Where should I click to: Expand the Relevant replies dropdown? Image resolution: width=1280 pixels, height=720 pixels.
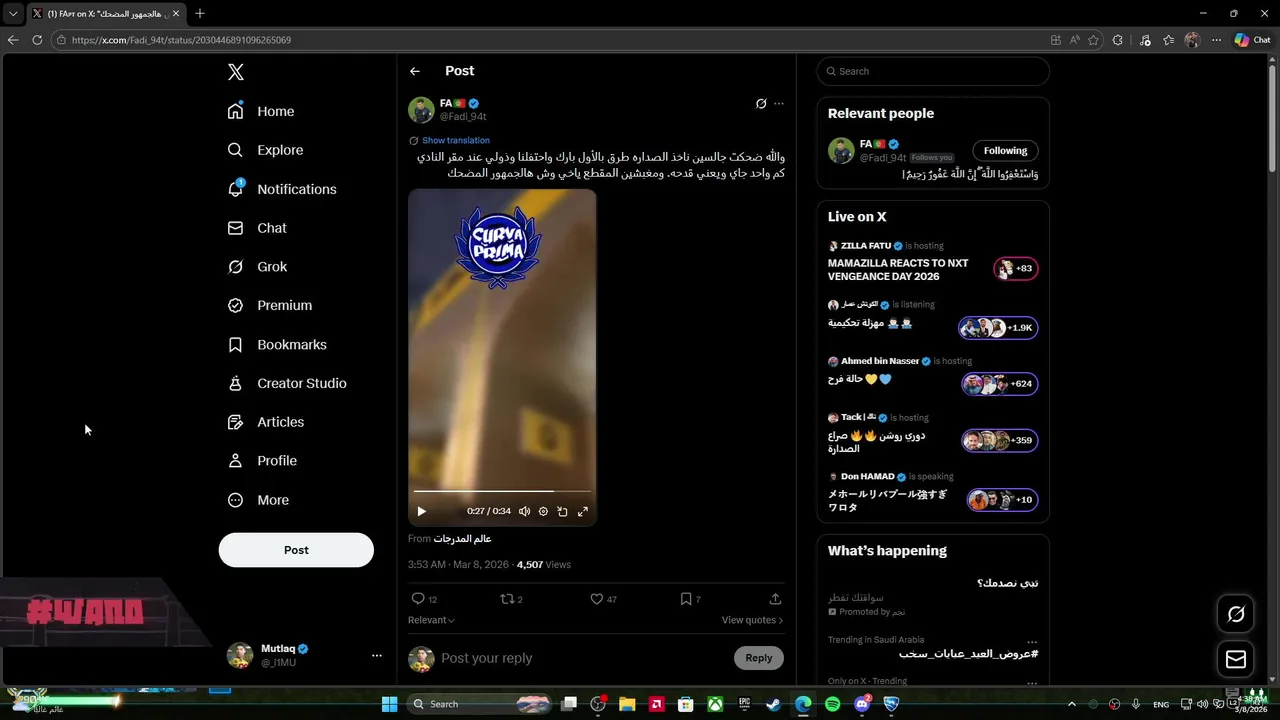click(x=431, y=620)
